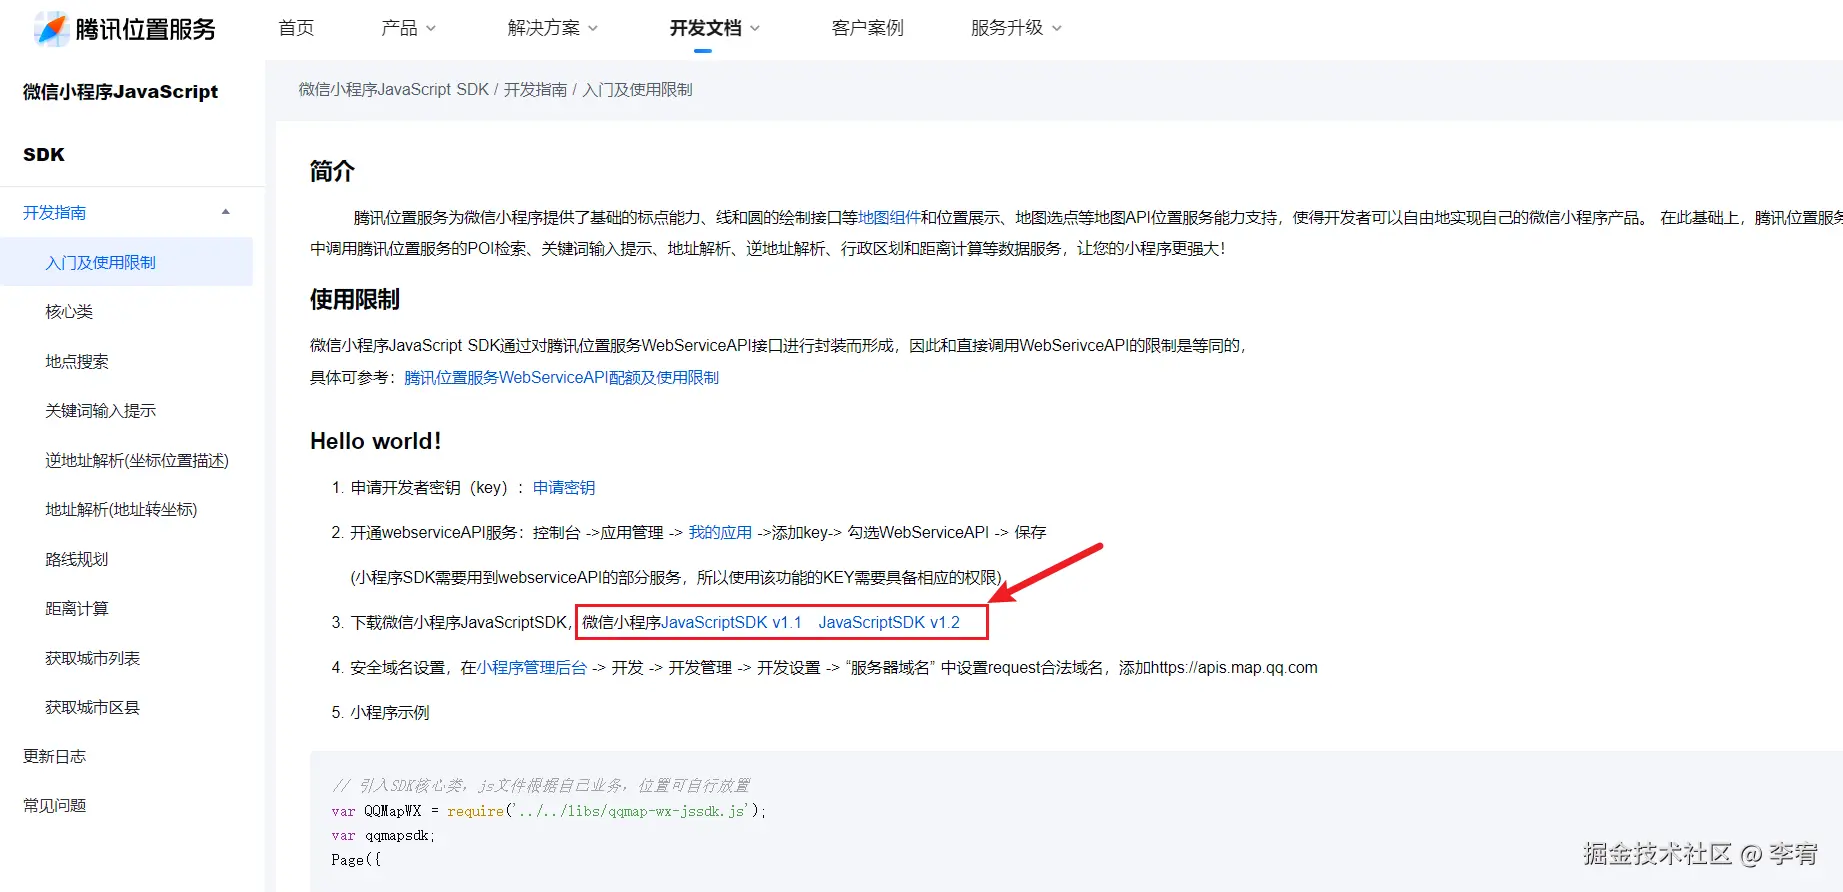Expand the 解决方案 dropdown chevron
The width and height of the screenshot is (1843, 892).
[593, 29]
